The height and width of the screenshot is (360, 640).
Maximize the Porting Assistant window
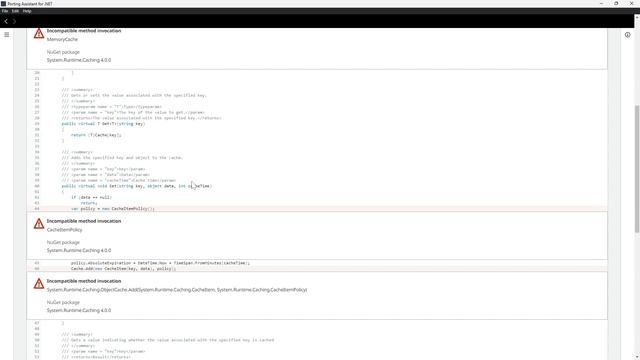coord(616,3)
